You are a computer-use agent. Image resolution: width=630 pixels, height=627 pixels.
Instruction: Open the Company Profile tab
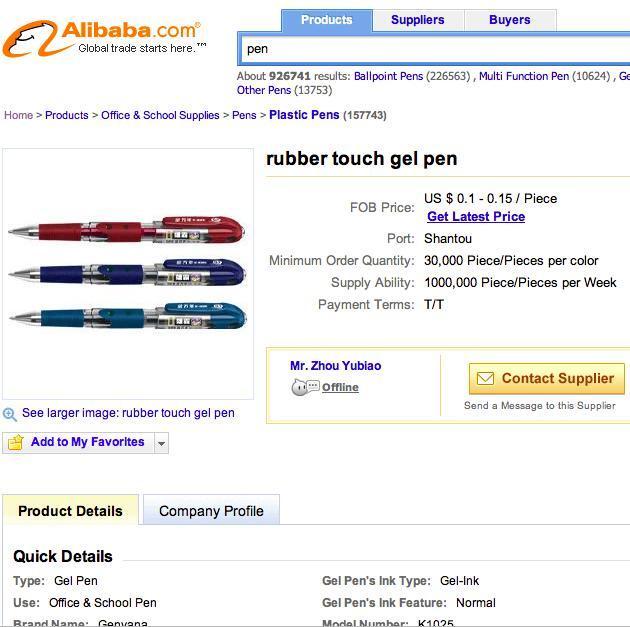[x=211, y=511]
